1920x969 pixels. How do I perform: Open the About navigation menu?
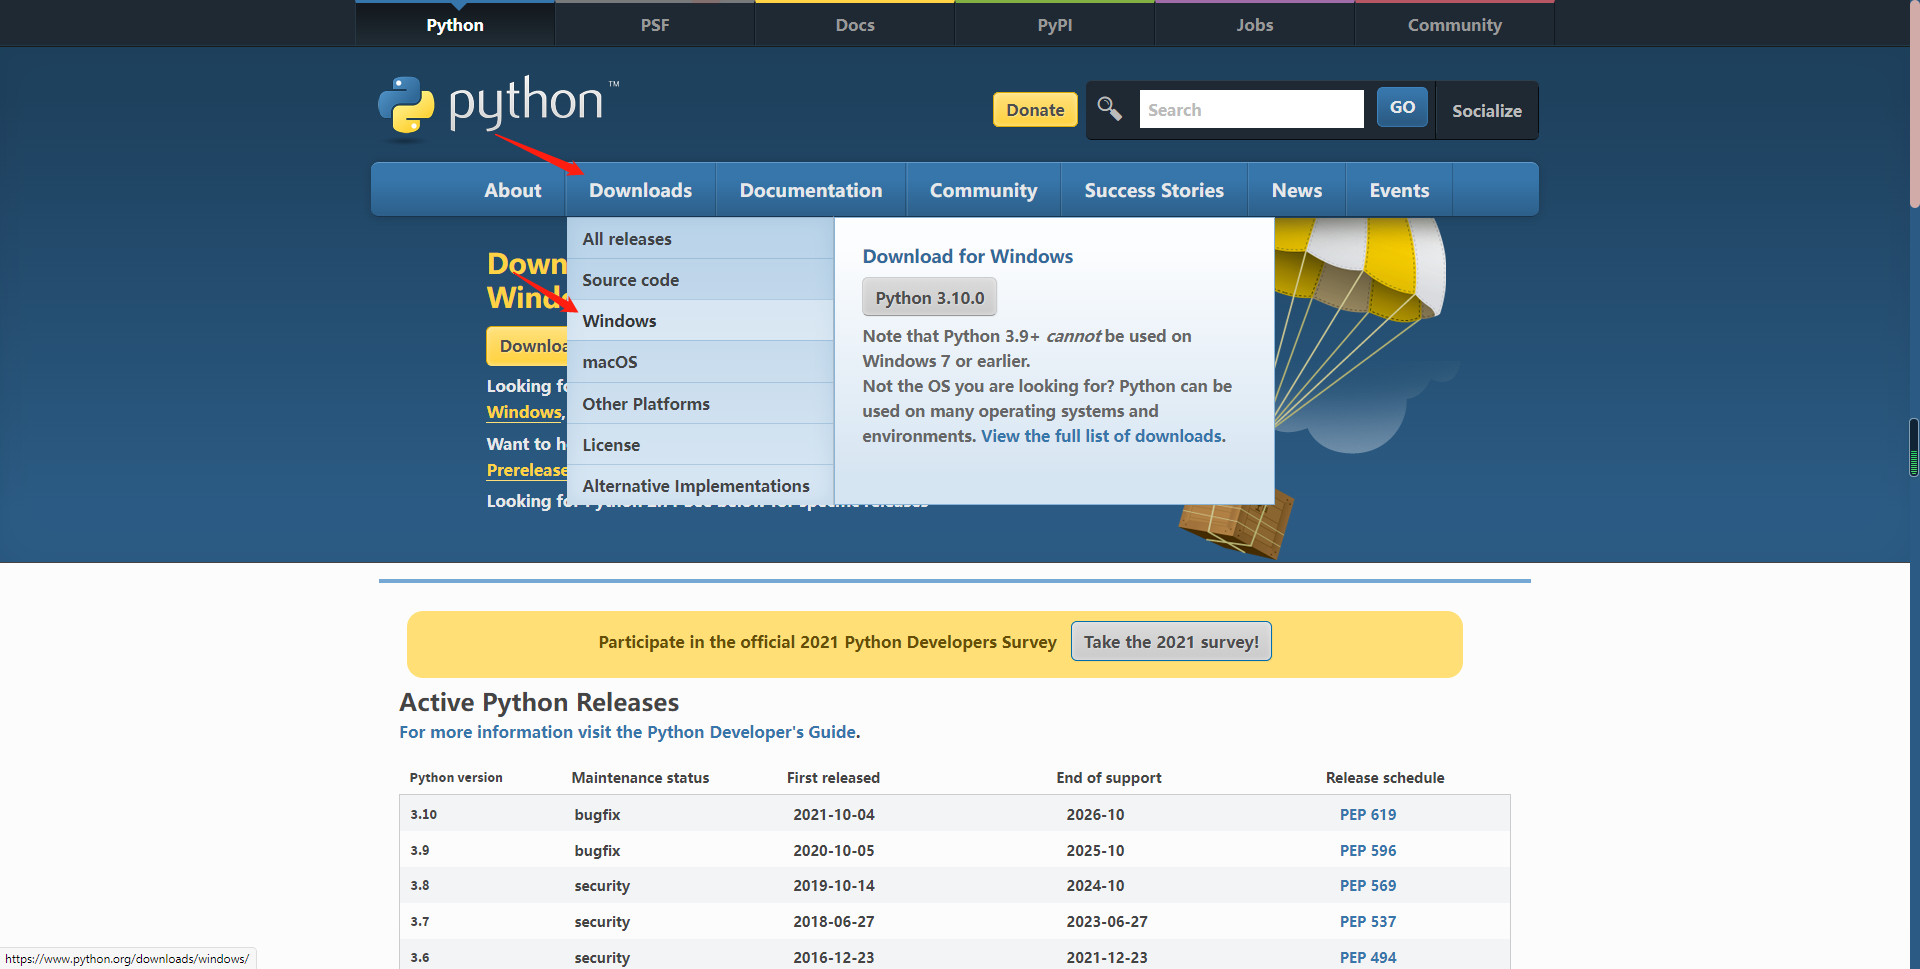513,190
